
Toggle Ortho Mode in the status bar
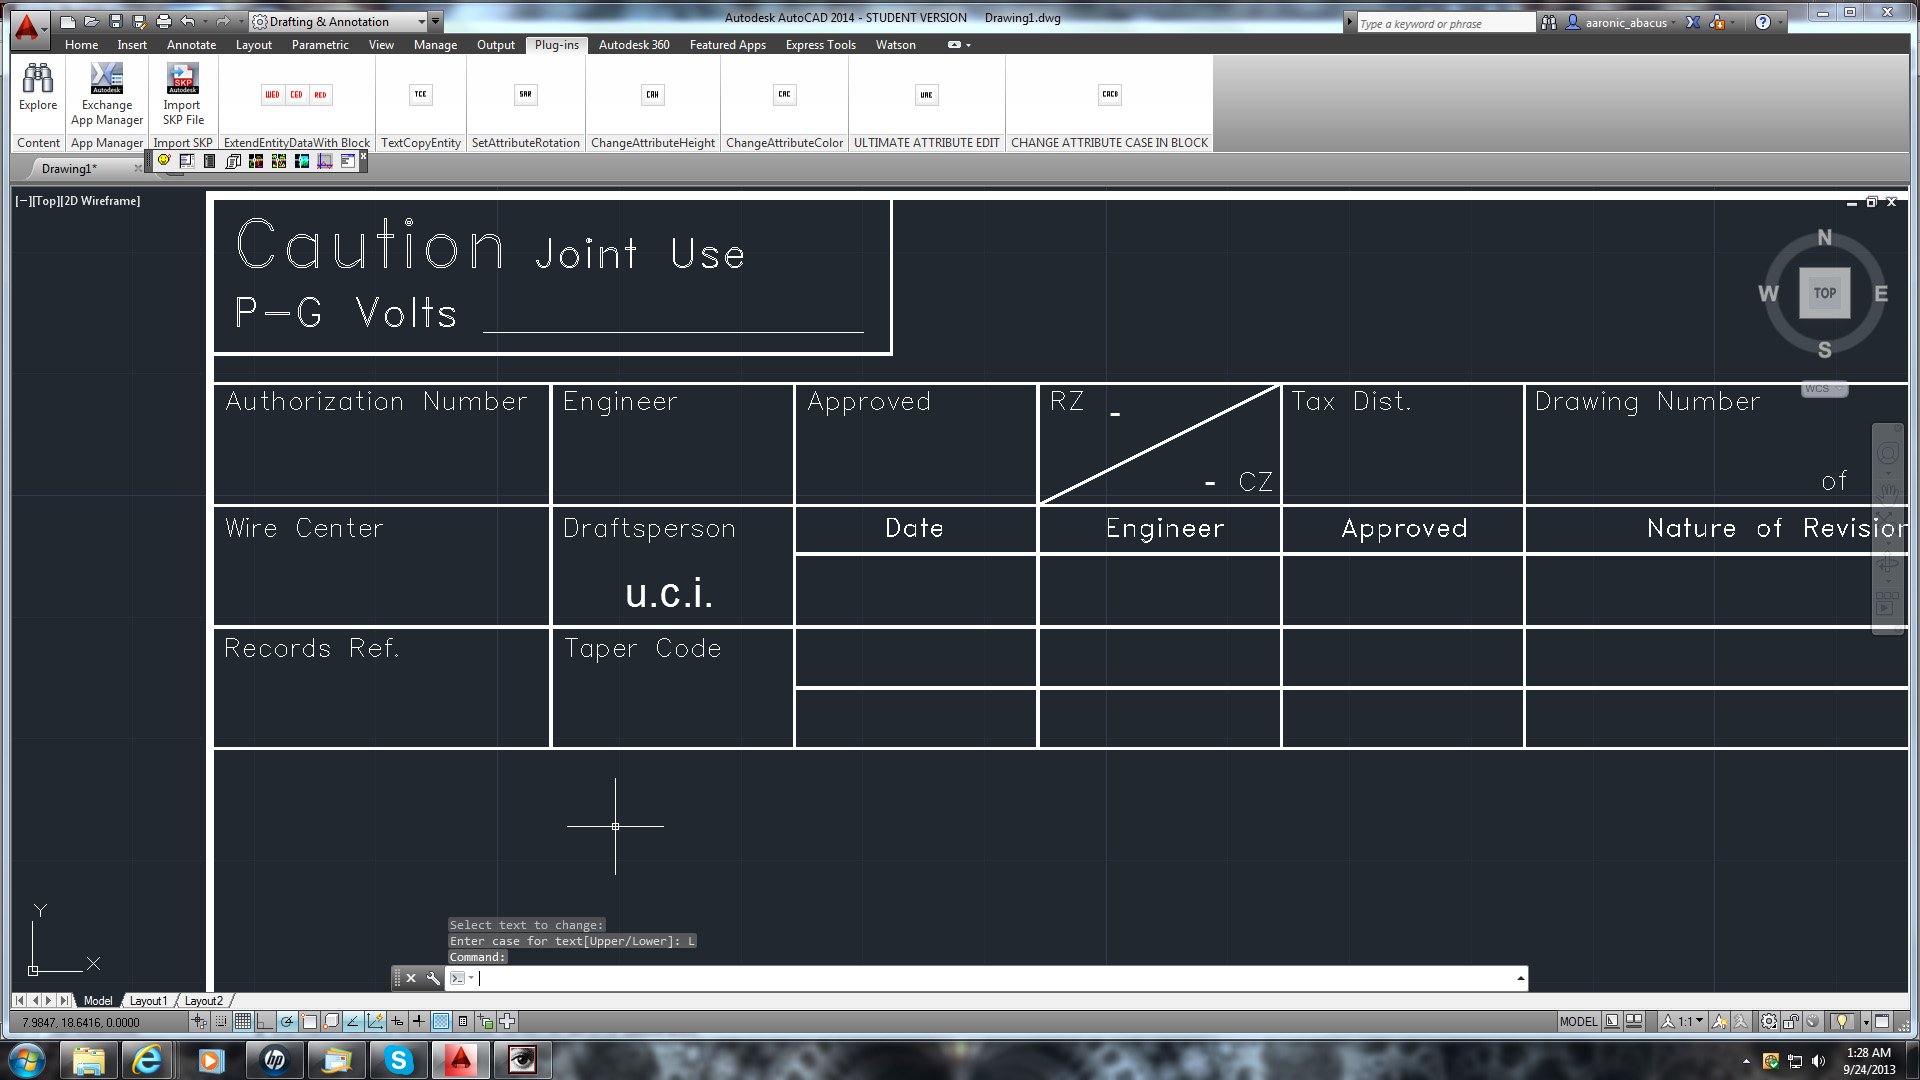coord(265,1022)
